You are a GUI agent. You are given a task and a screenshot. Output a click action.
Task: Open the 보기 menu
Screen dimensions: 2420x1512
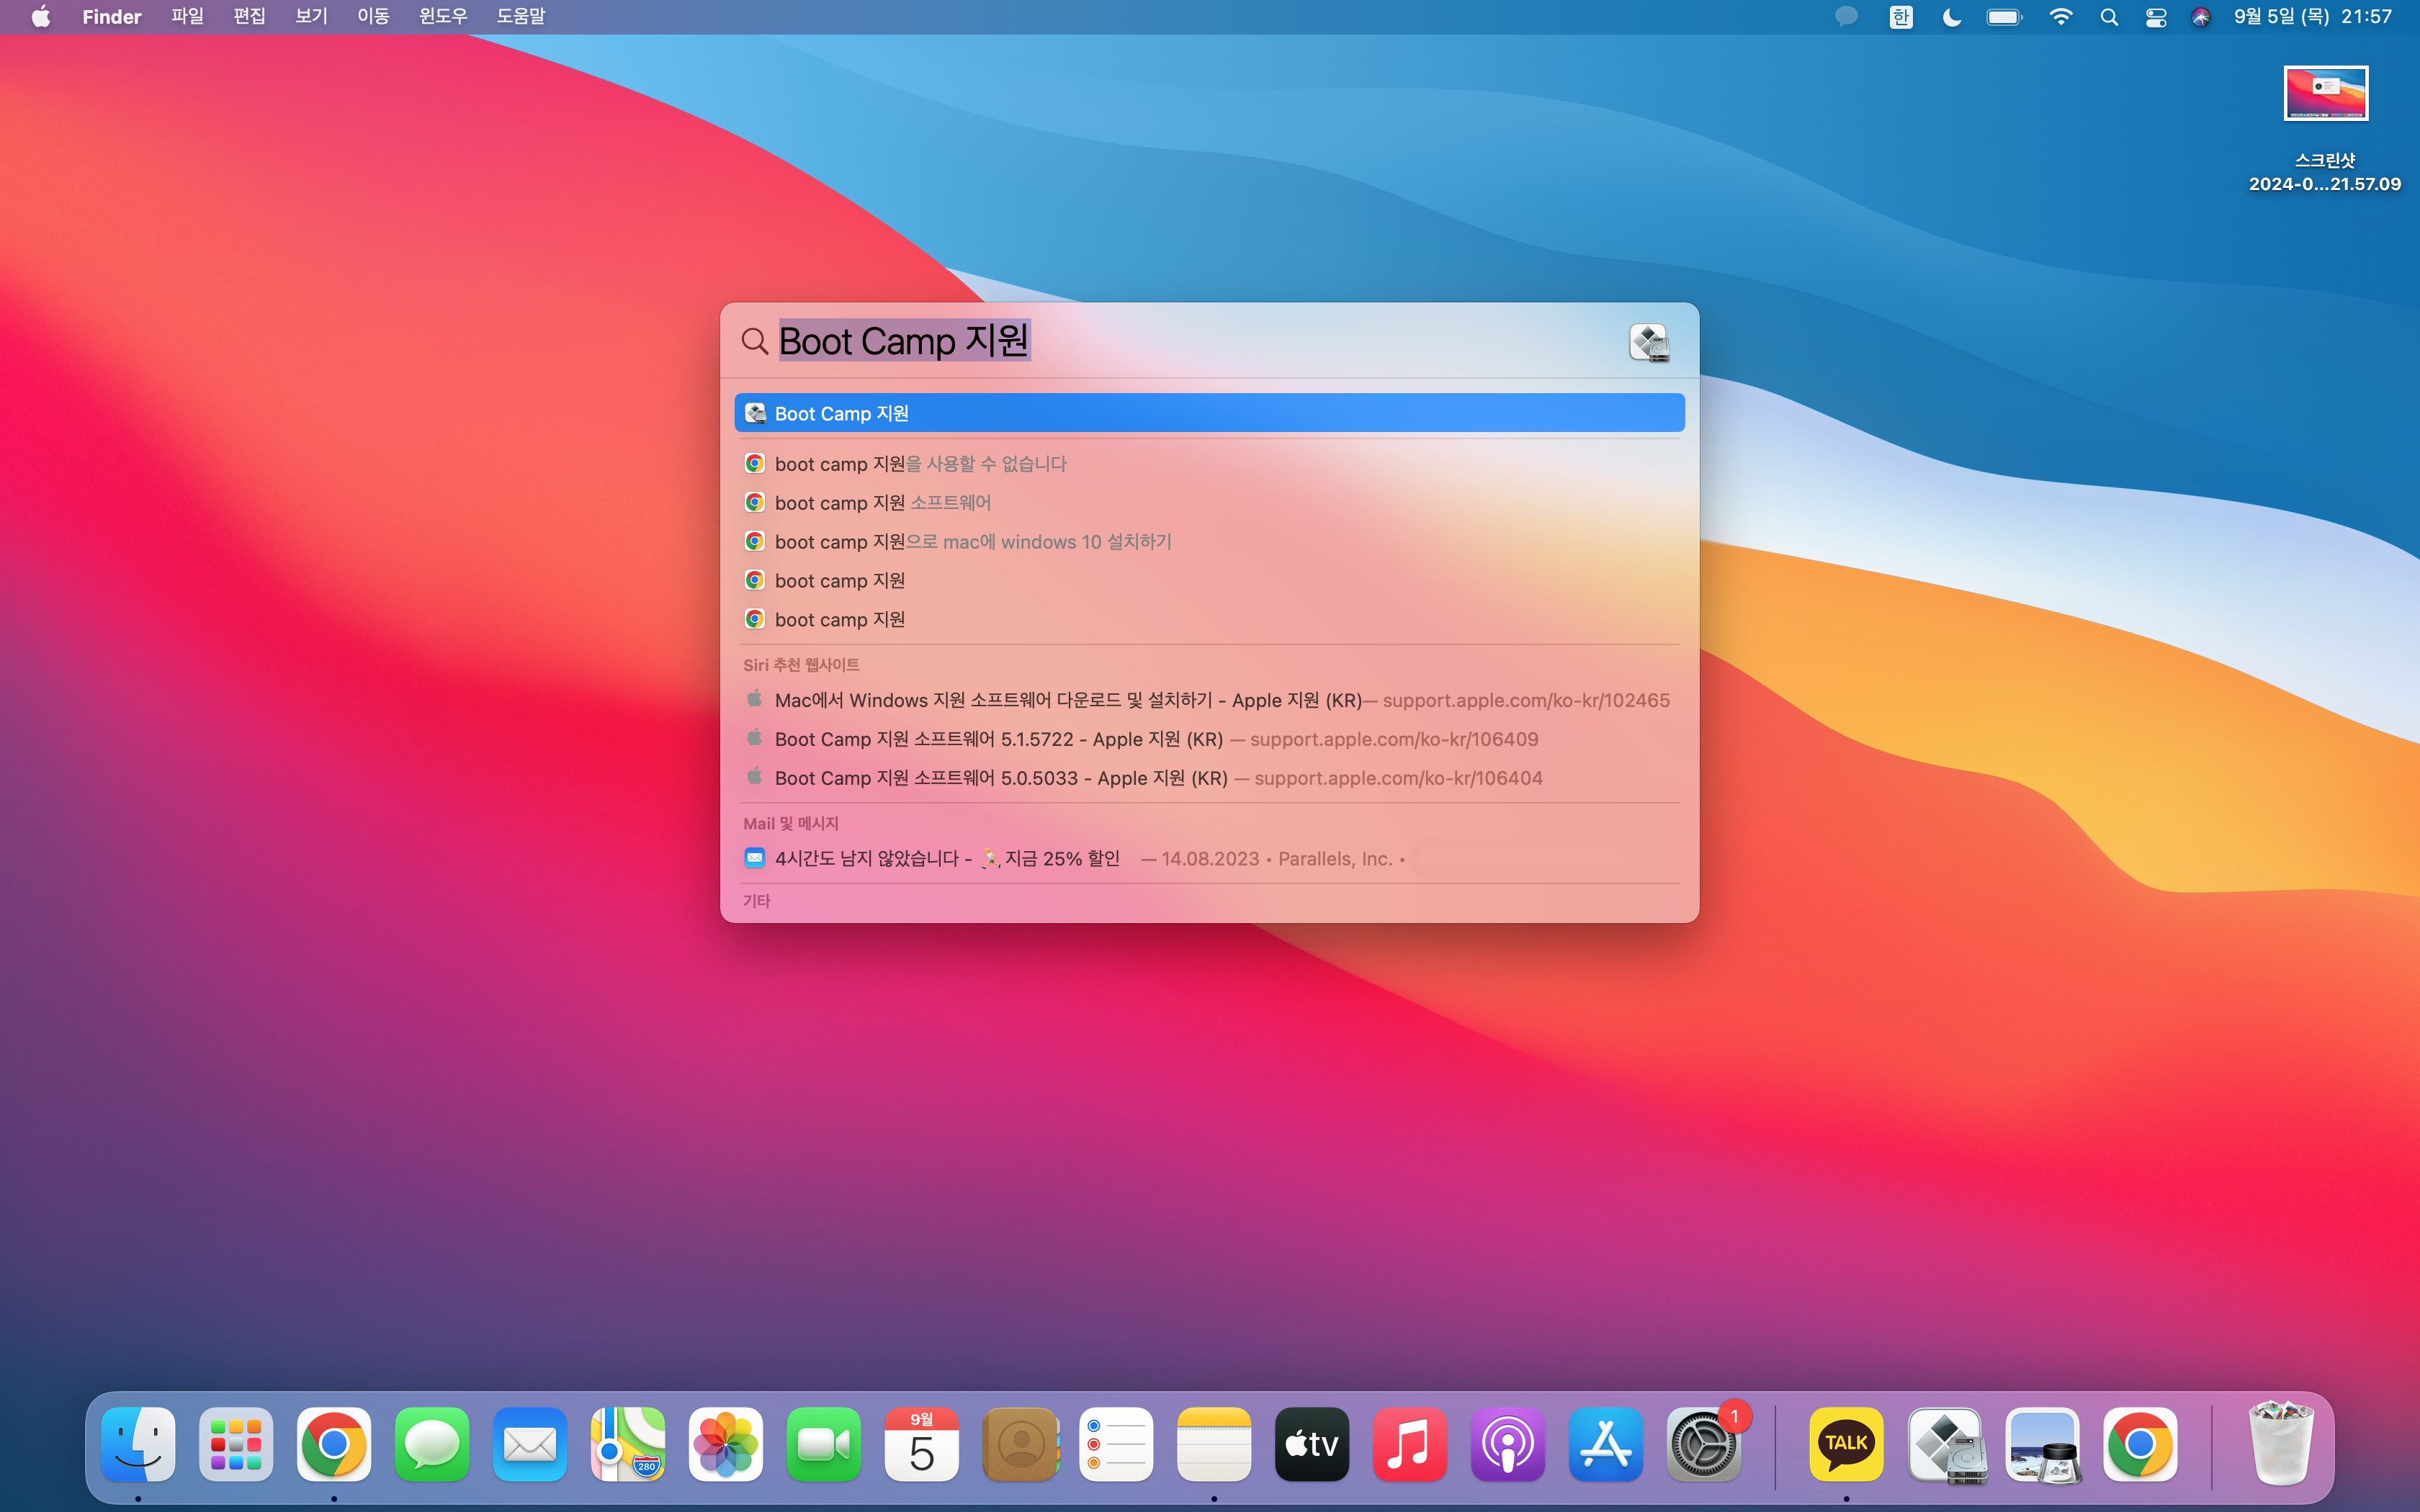[x=312, y=17]
